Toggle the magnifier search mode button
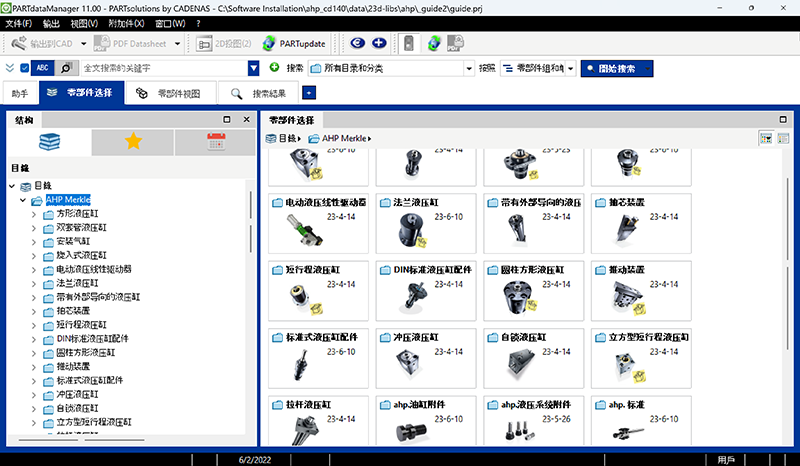800x466 pixels. (x=66, y=68)
